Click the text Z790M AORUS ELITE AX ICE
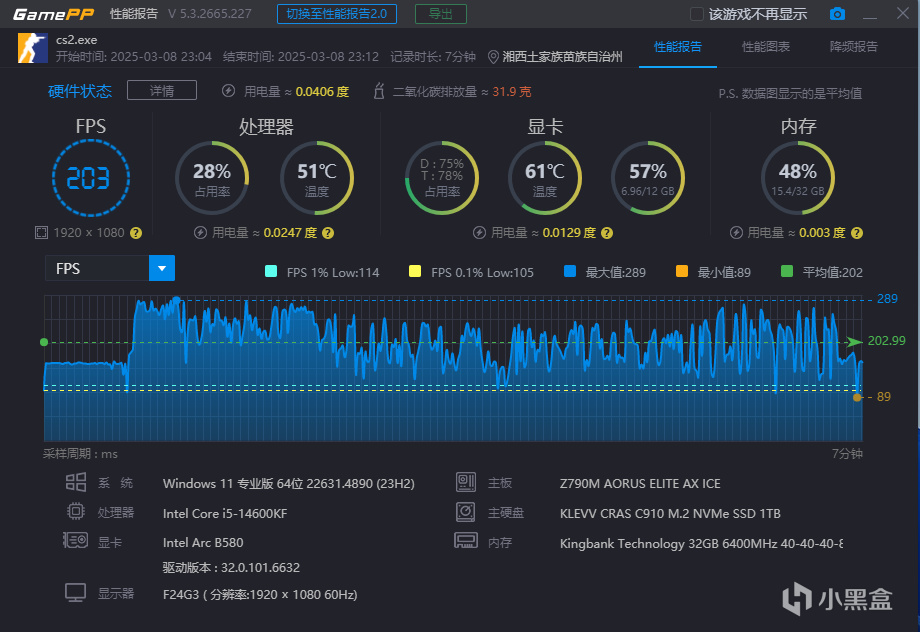Screen dimensions: 920x632 click(x=640, y=484)
